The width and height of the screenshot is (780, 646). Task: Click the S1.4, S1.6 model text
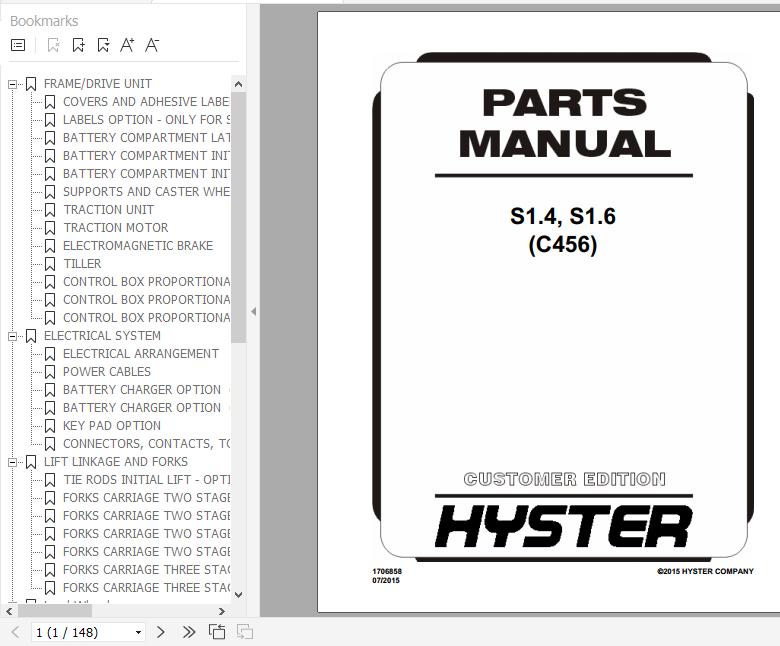click(563, 216)
